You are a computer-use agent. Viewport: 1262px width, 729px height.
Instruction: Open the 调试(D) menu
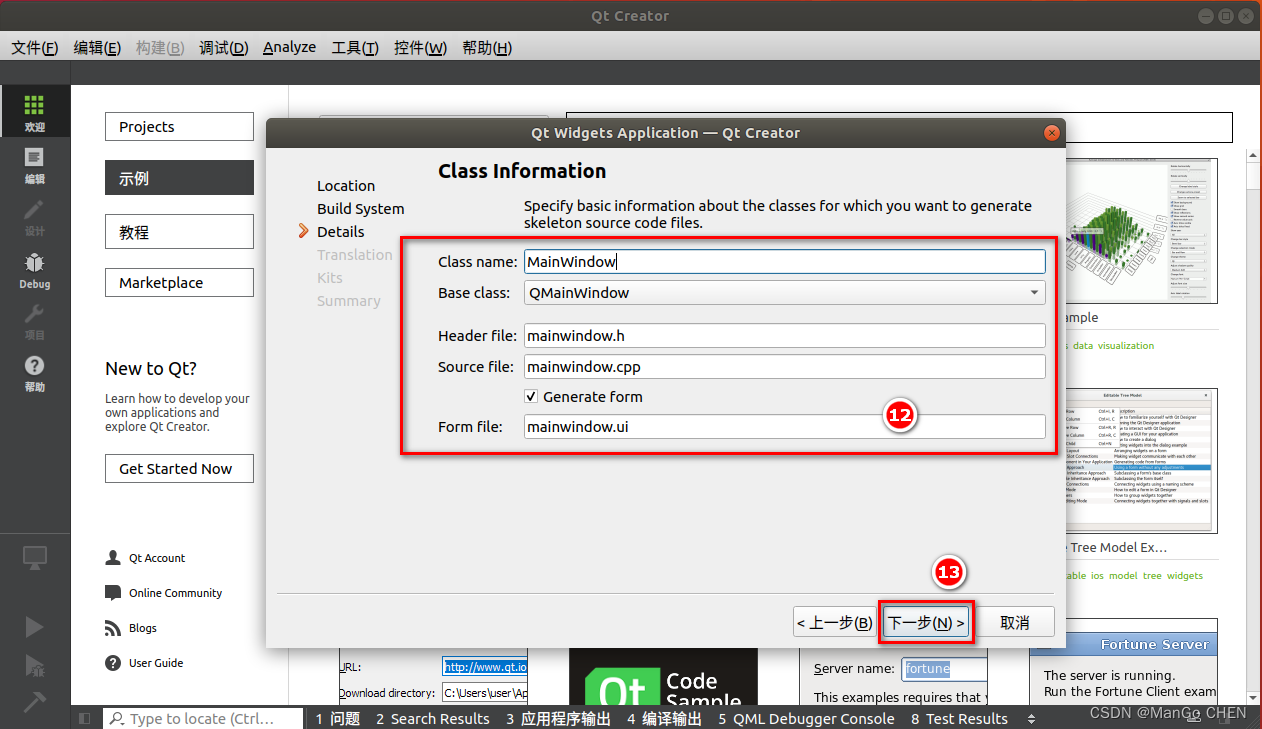[x=223, y=47]
